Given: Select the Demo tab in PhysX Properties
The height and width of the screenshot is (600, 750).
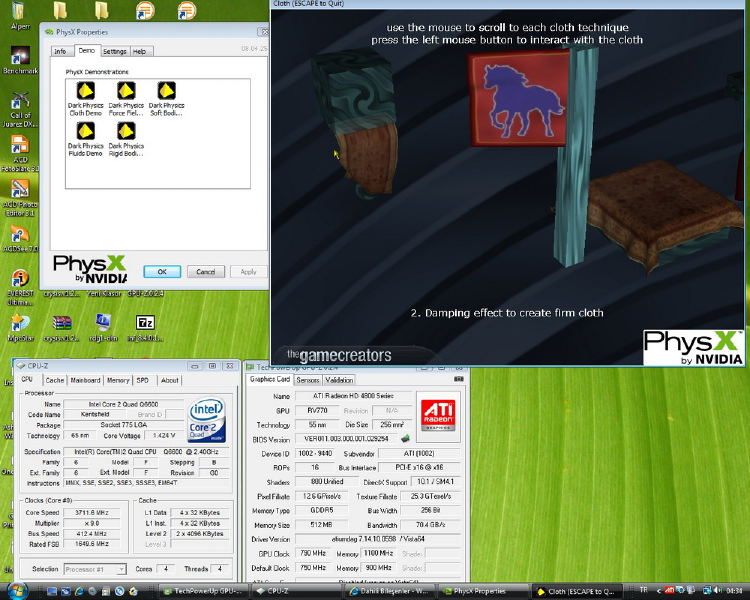Looking at the screenshot, I should pyautogui.click(x=87, y=50).
